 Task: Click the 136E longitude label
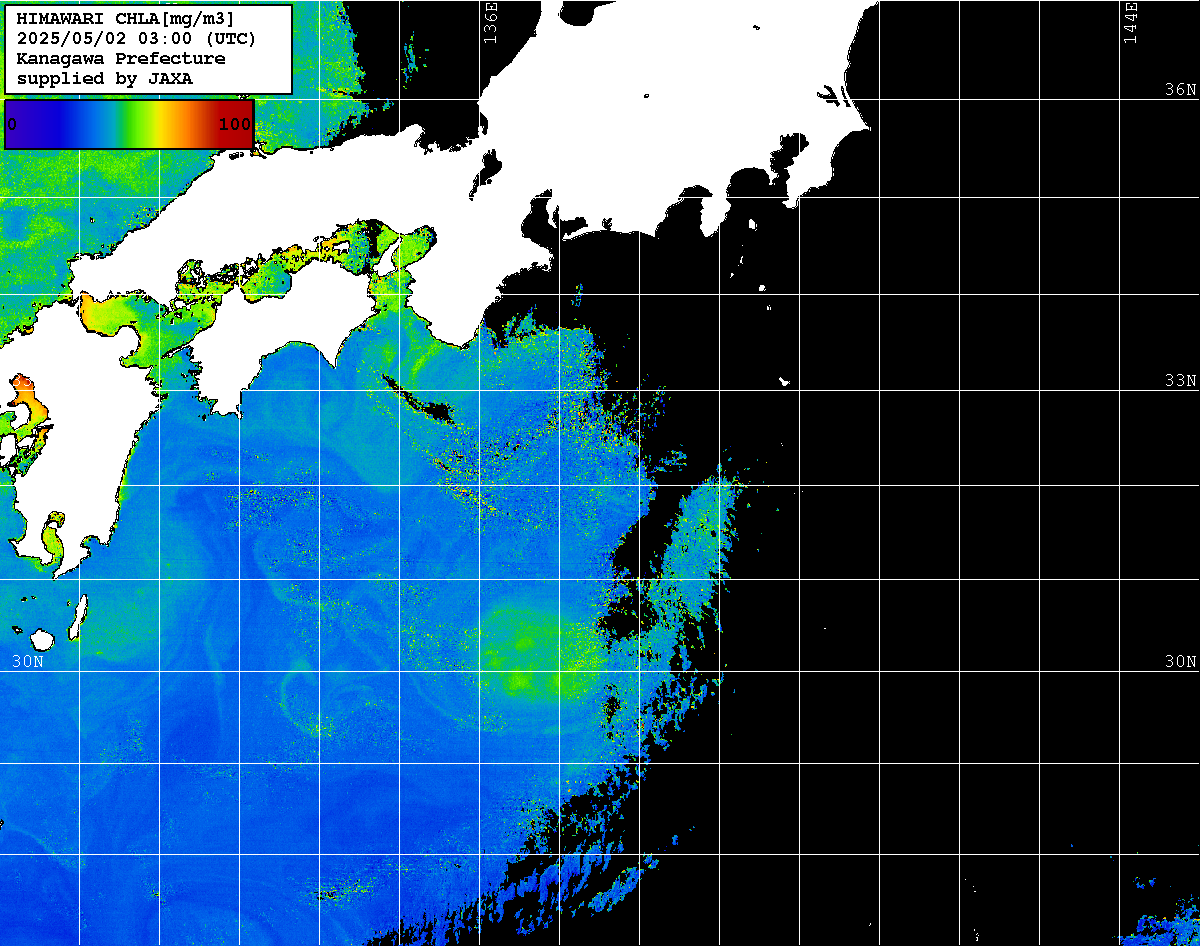[490, 22]
